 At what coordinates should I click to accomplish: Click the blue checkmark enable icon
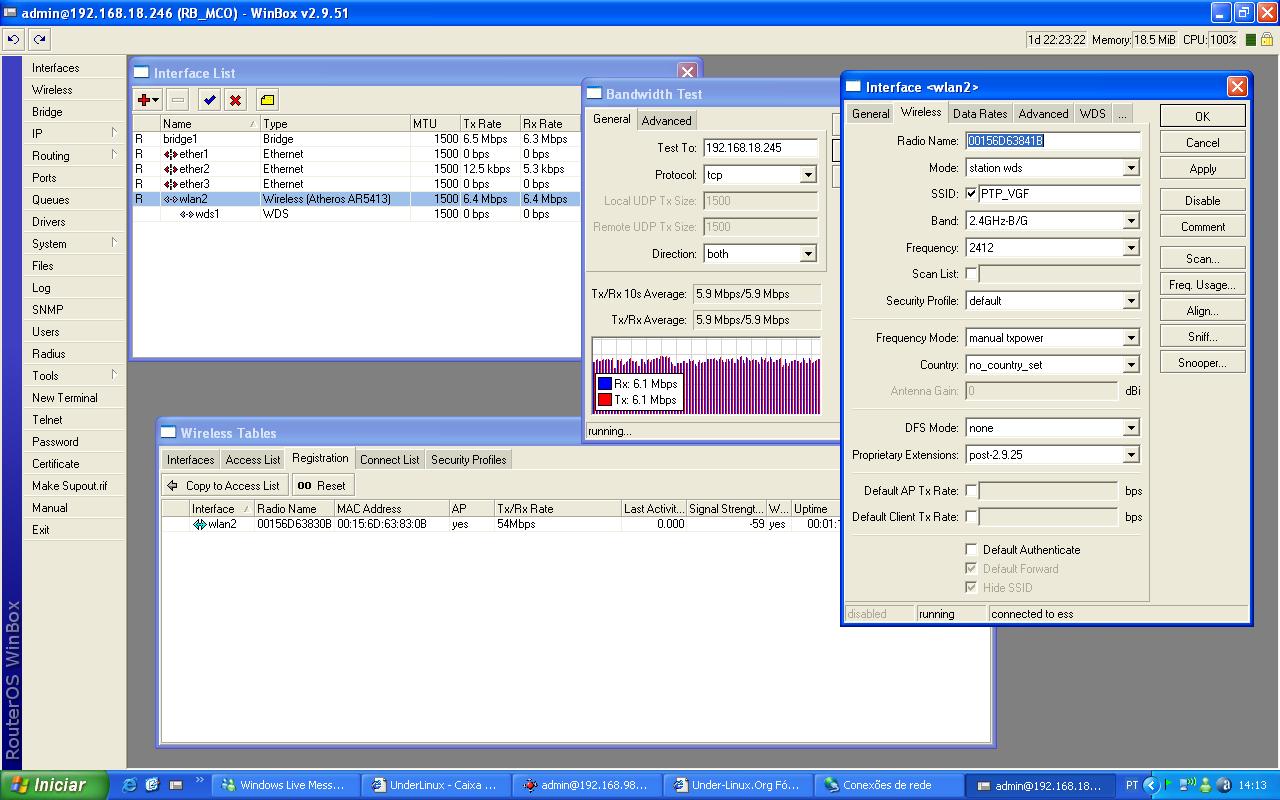point(209,100)
